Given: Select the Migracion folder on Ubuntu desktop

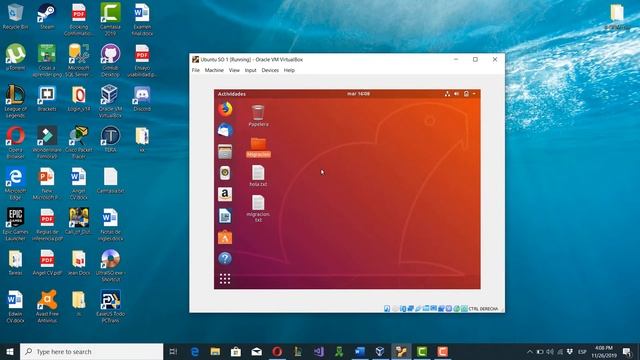Looking at the screenshot, I should 258,147.
